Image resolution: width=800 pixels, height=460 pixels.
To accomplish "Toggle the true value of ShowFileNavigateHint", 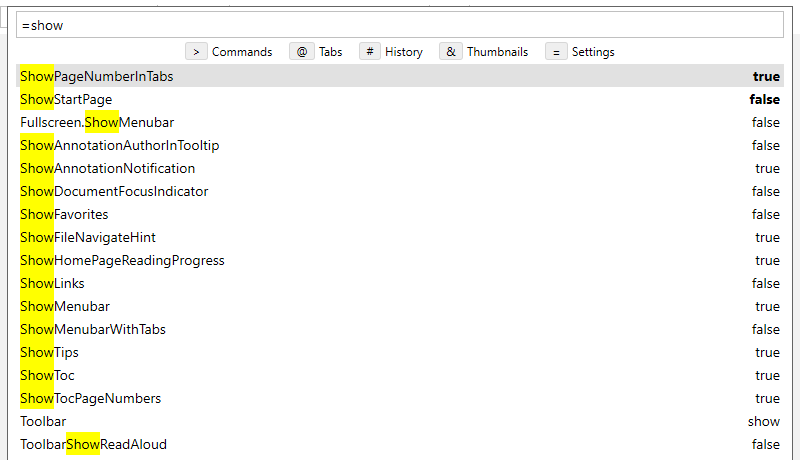I will 767,237.
